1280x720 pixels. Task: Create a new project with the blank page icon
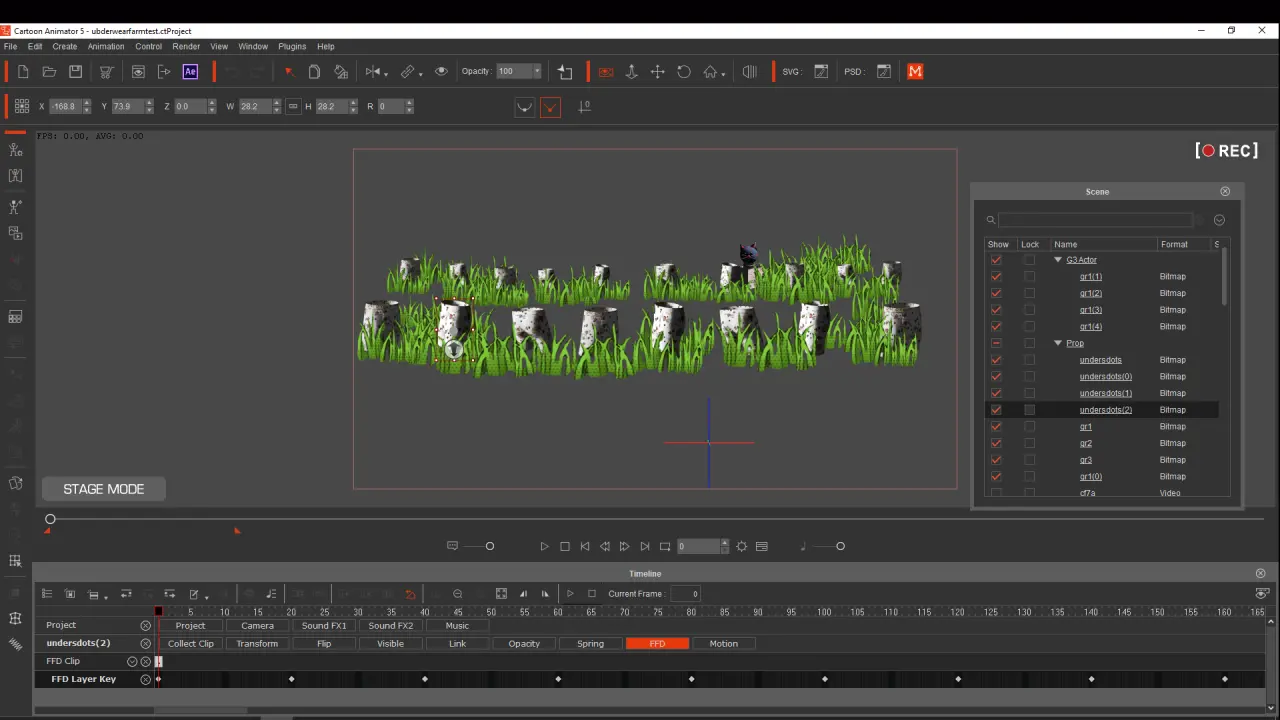(23, 72)
